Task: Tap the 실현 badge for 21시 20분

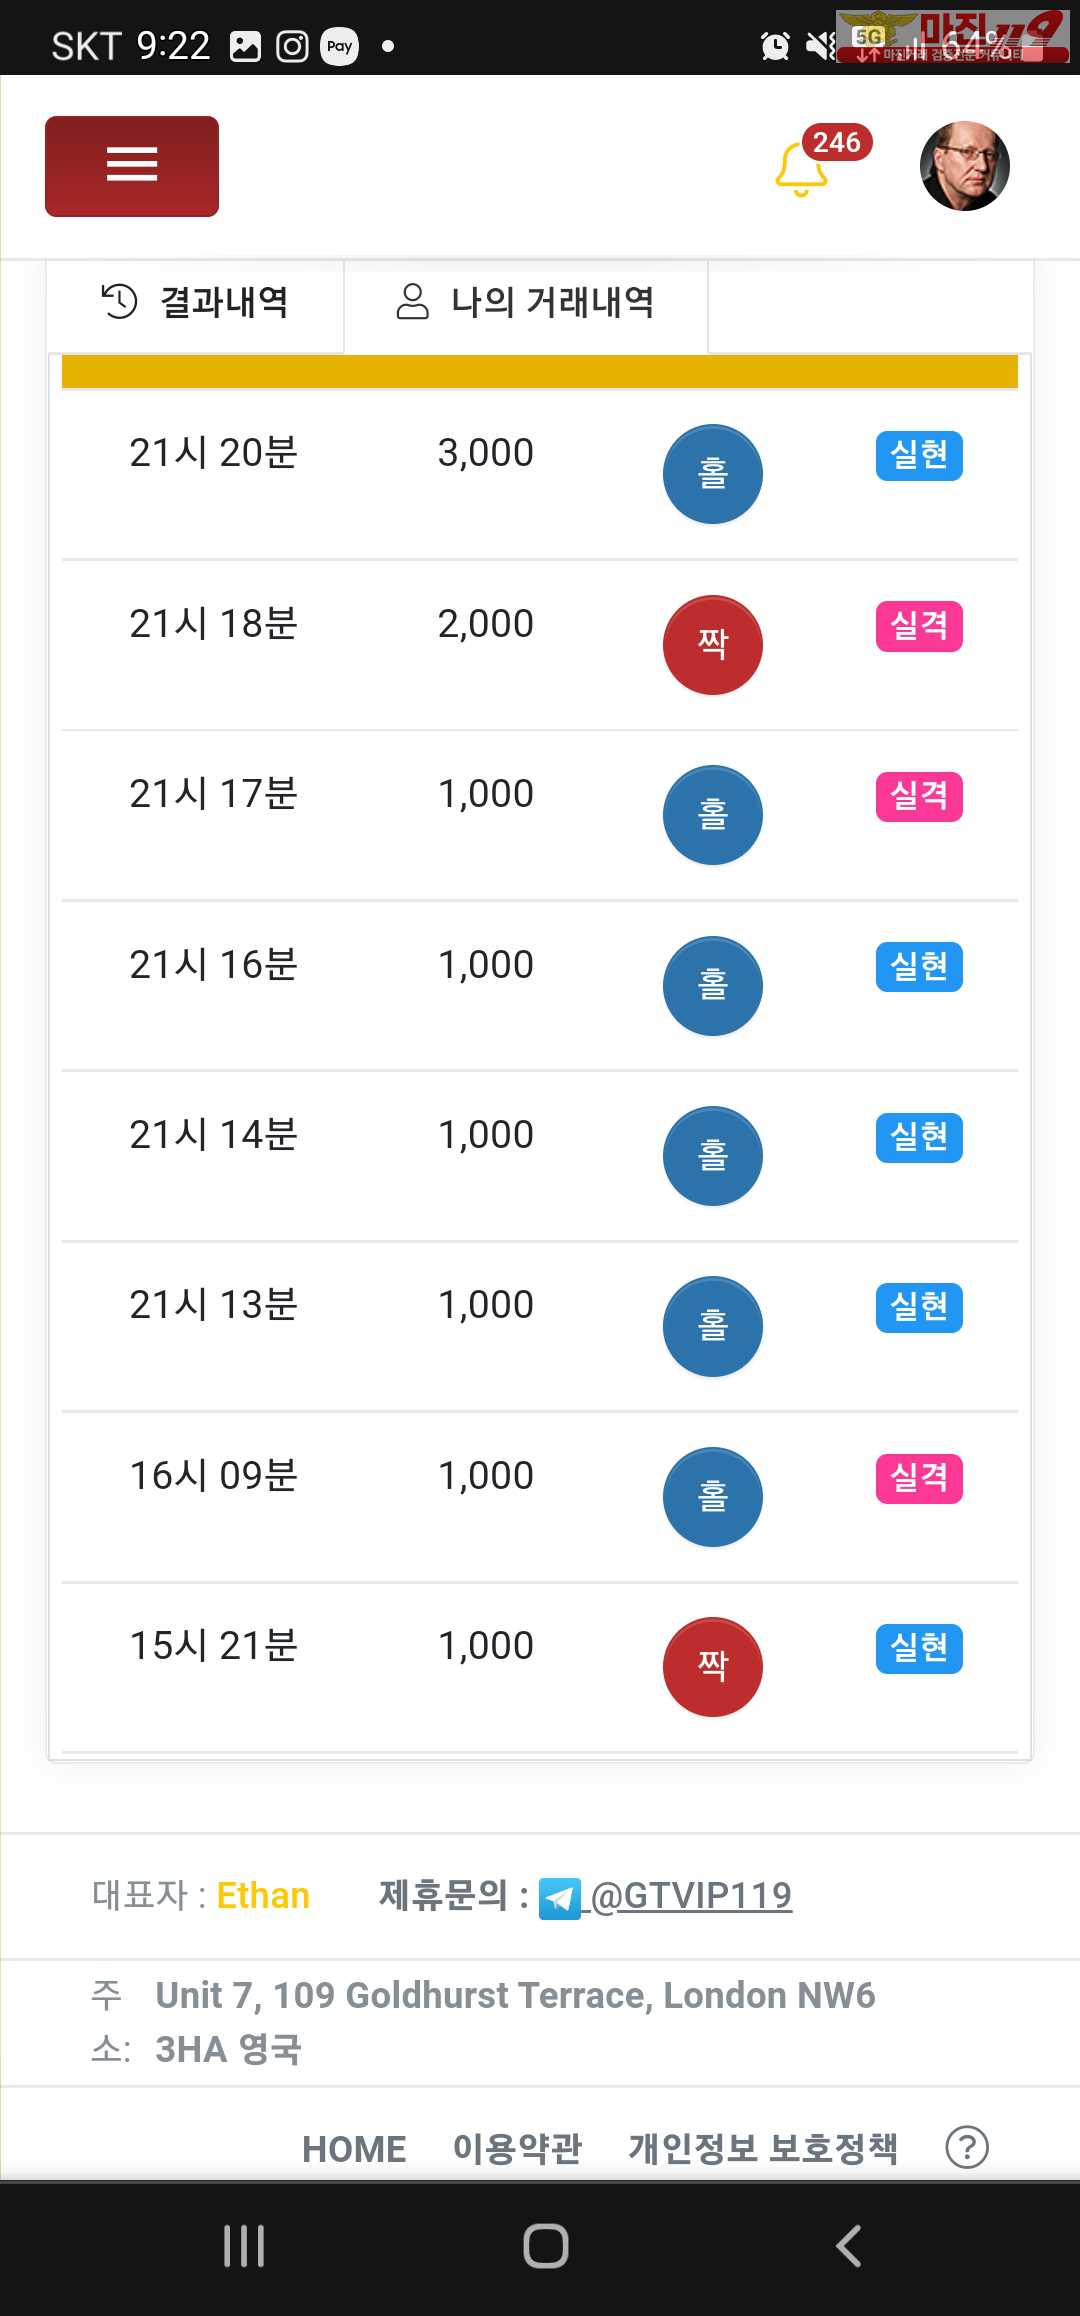Action: pyautogui.click(x=919, y=456)
